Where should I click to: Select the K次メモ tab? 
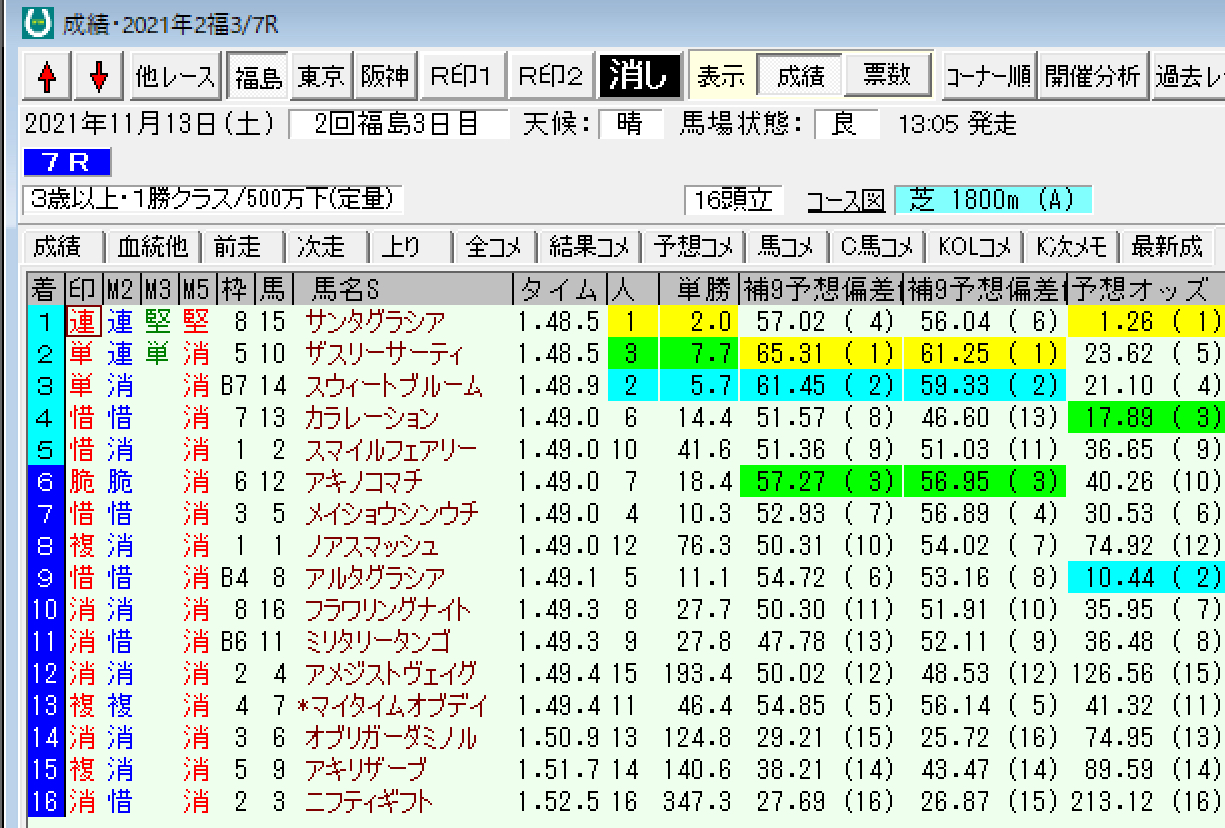(x=1071, y=245)
